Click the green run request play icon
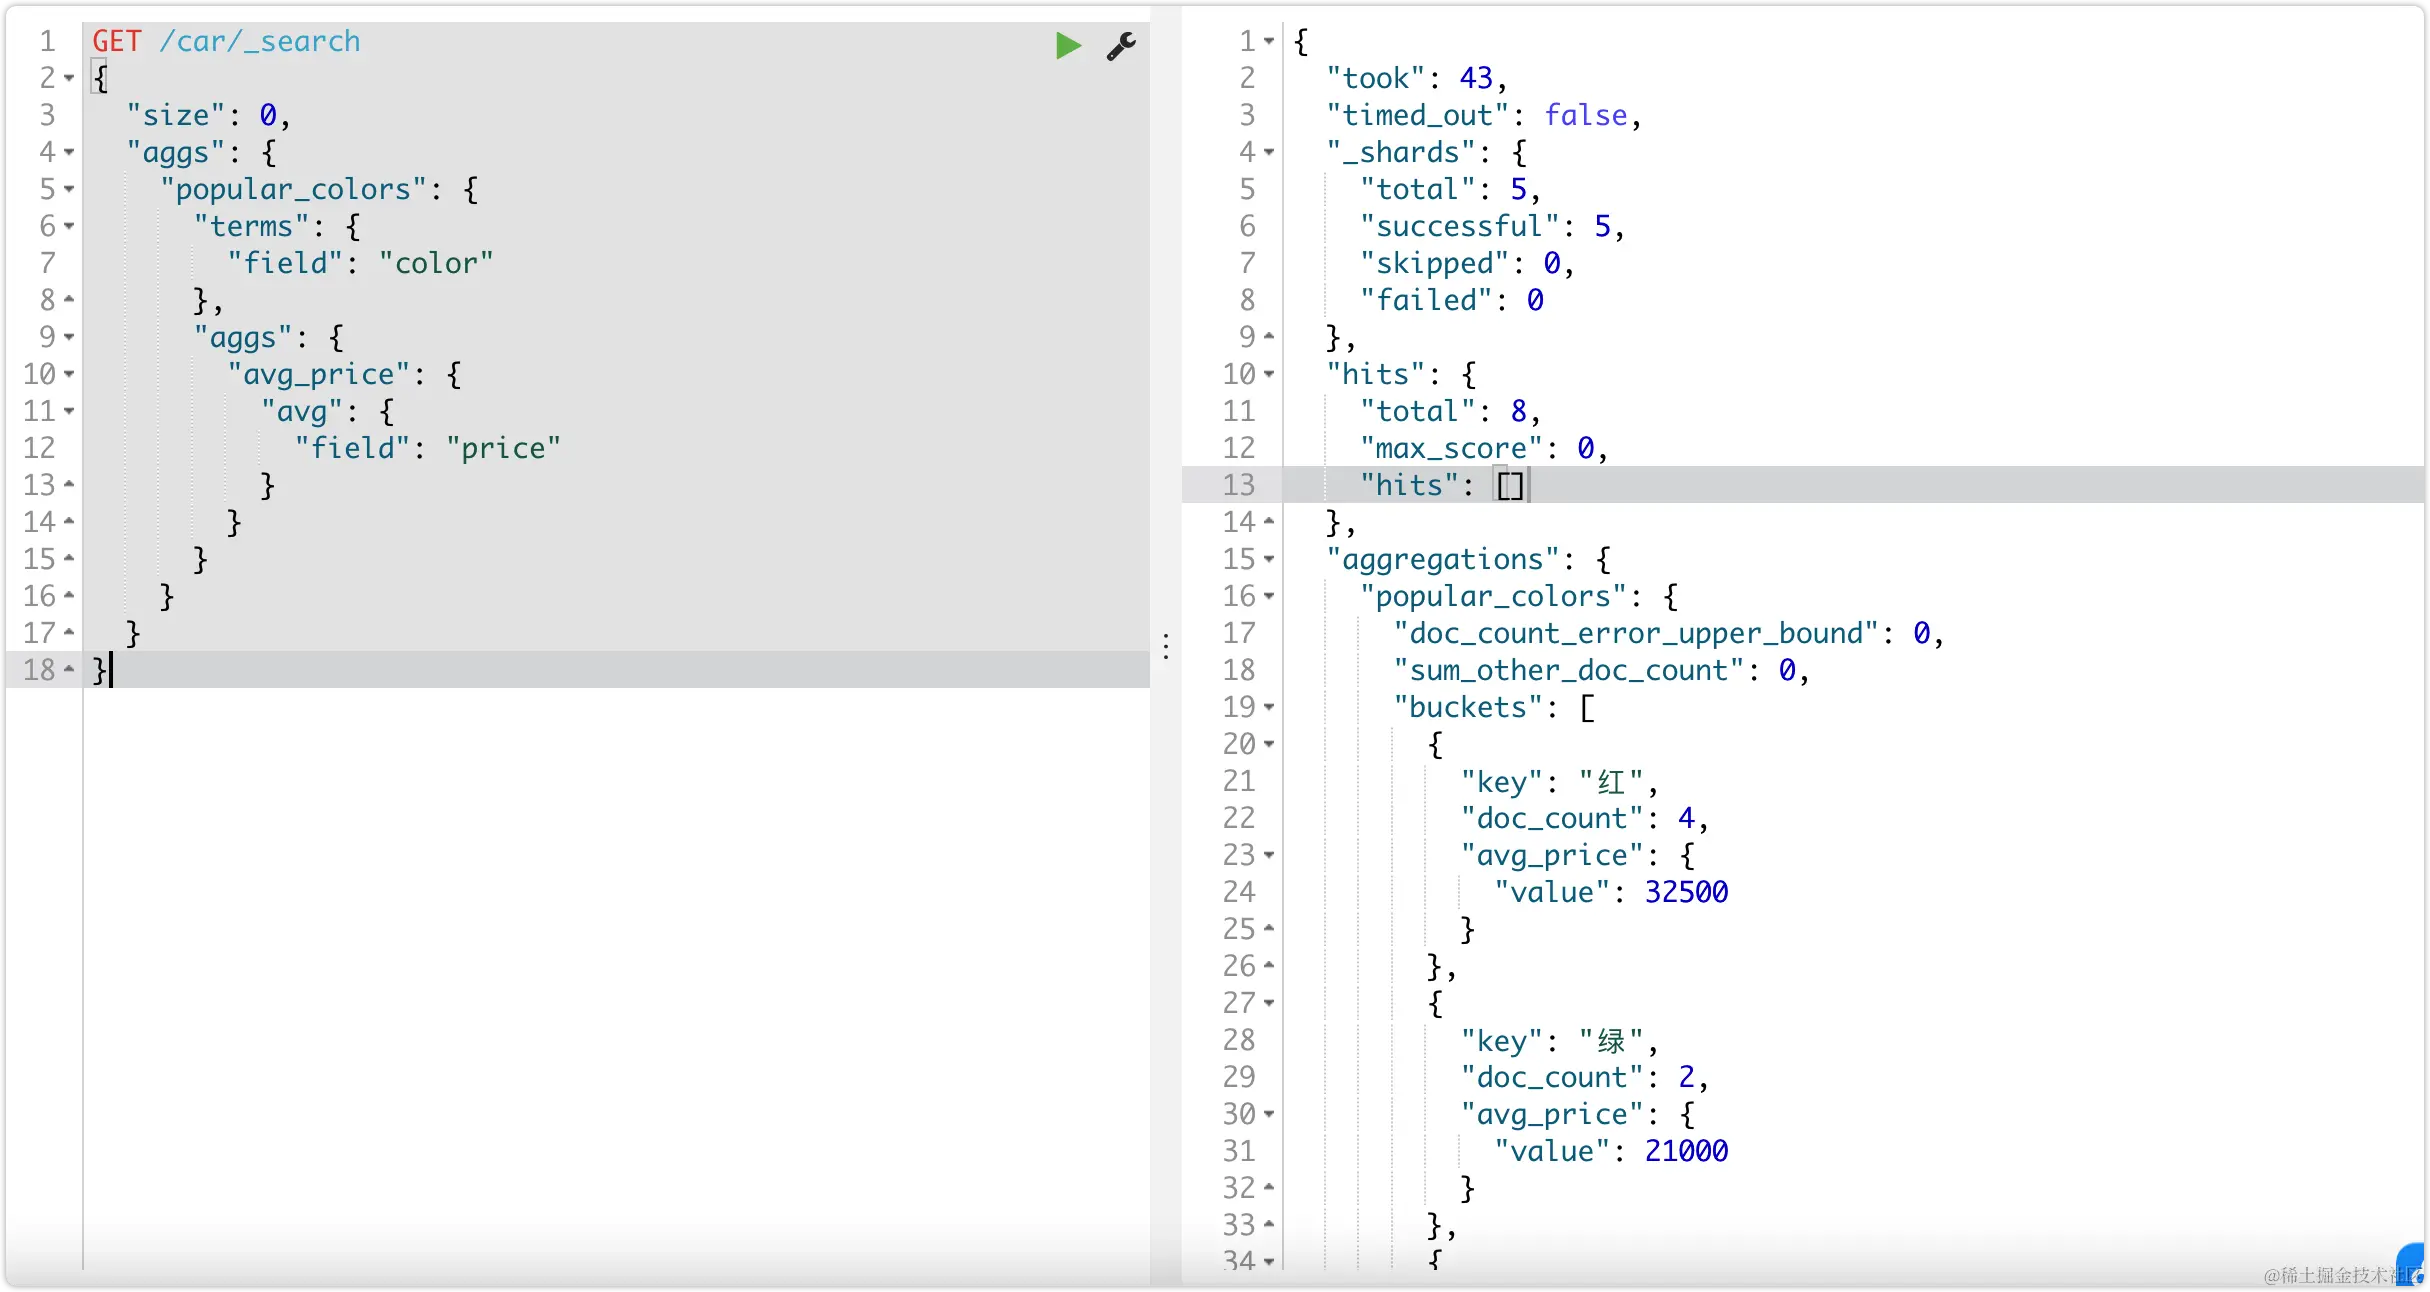 click(1068, 46)
